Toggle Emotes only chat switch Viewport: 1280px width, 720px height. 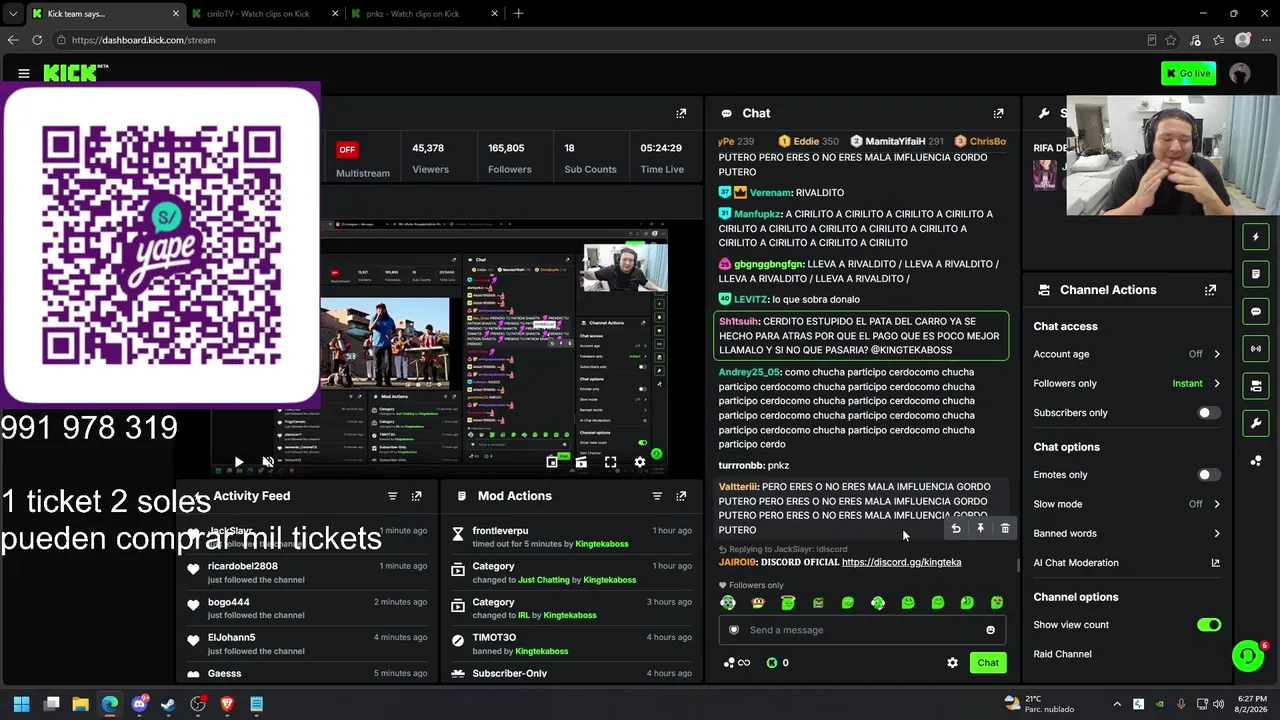[x=1209, y=475]
